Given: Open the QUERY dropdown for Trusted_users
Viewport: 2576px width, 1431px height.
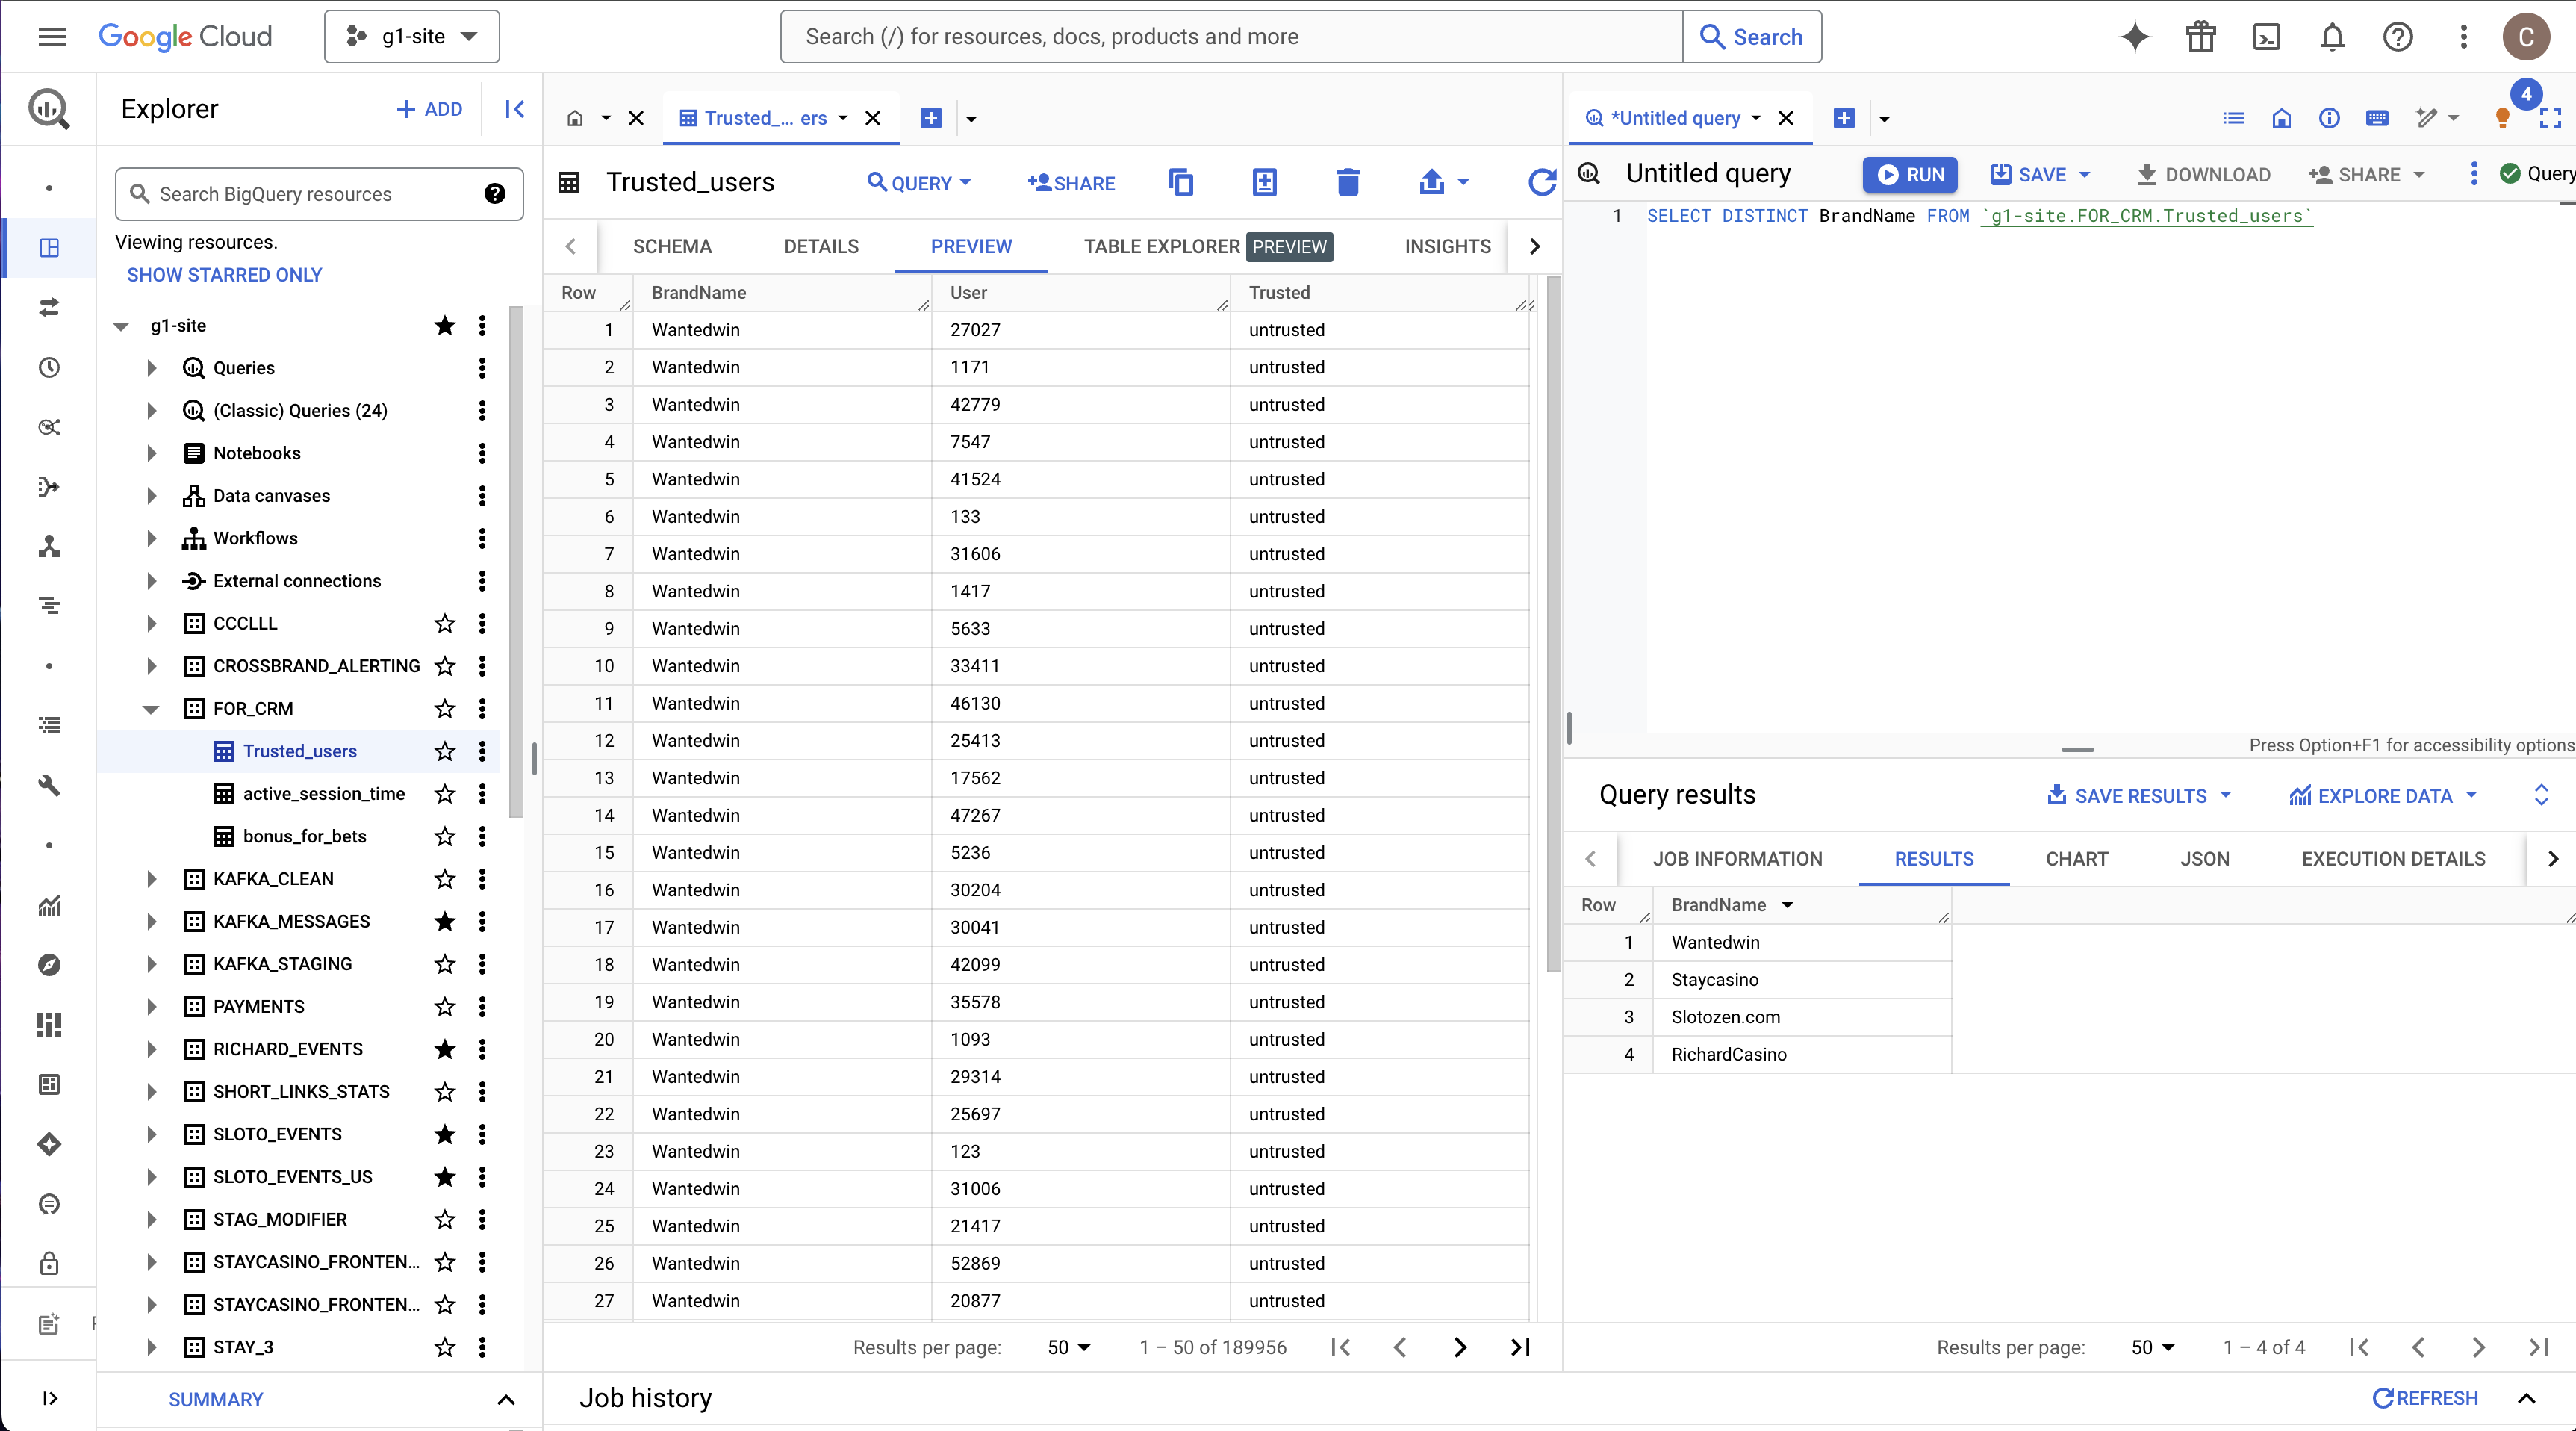Looking at the screenshot, I should click(x=919, y=183).
